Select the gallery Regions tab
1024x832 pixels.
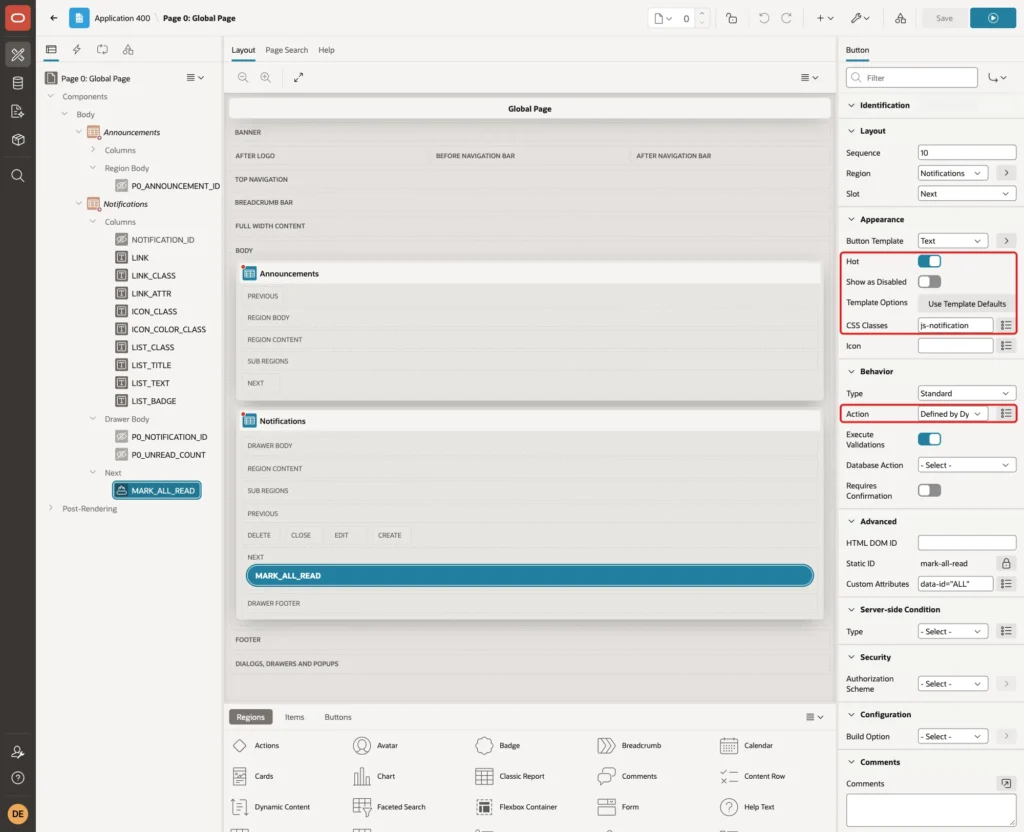pos(251,716)
